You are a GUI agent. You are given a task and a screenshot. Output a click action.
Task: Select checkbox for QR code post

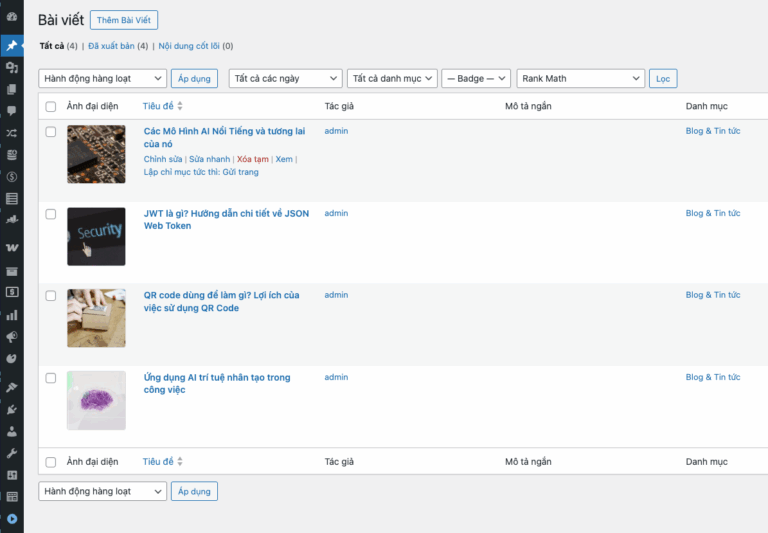(51, 296)
